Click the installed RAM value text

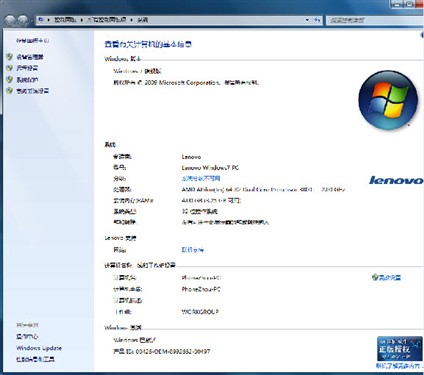[x=211, y=200]
